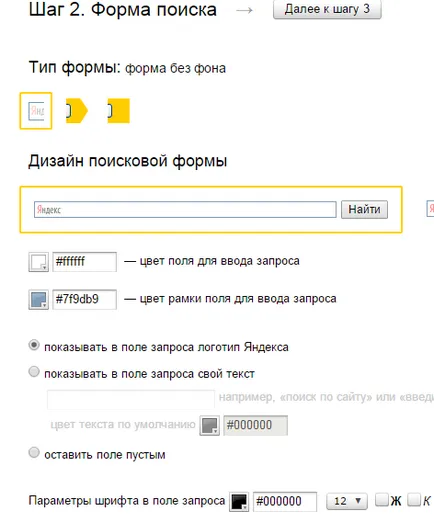The image size is (434, 523).
Task: Edit the font color #000000 field
Action: point(285,502)
